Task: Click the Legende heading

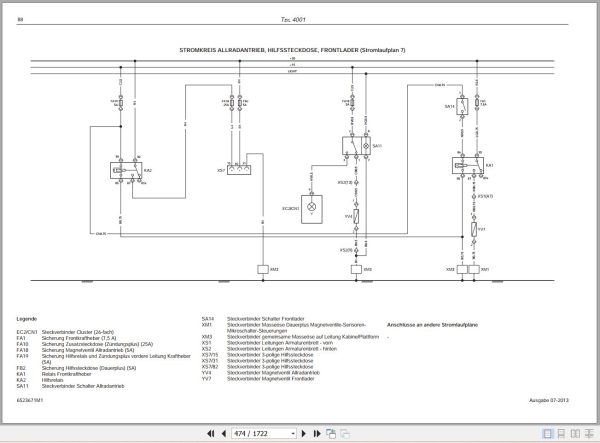Action: [27, 319]
